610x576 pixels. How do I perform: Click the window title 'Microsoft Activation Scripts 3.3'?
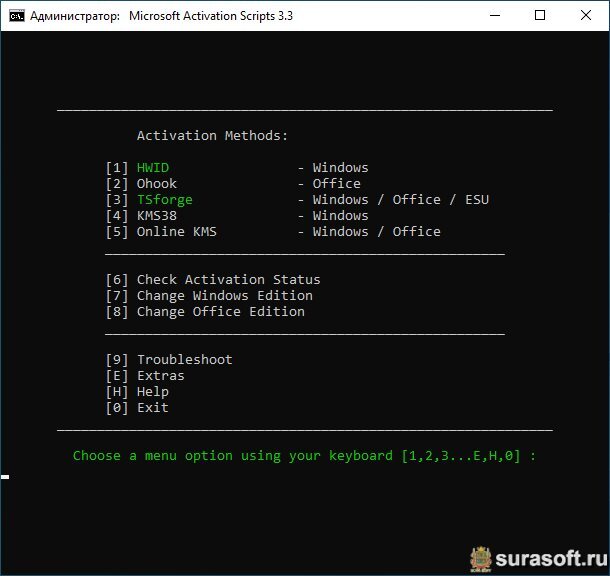point(211,16)
